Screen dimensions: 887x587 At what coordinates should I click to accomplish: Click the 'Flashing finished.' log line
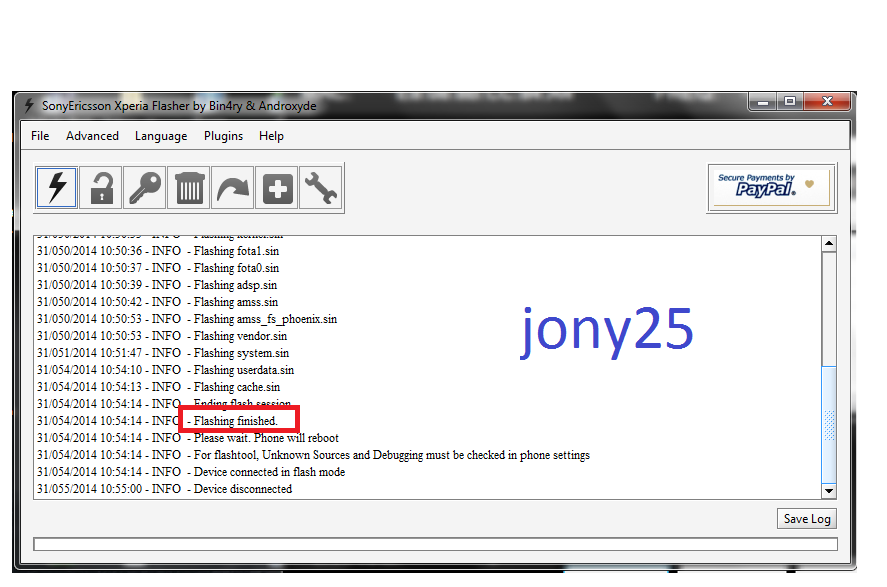pyautogui.click(x=236, y=421)
